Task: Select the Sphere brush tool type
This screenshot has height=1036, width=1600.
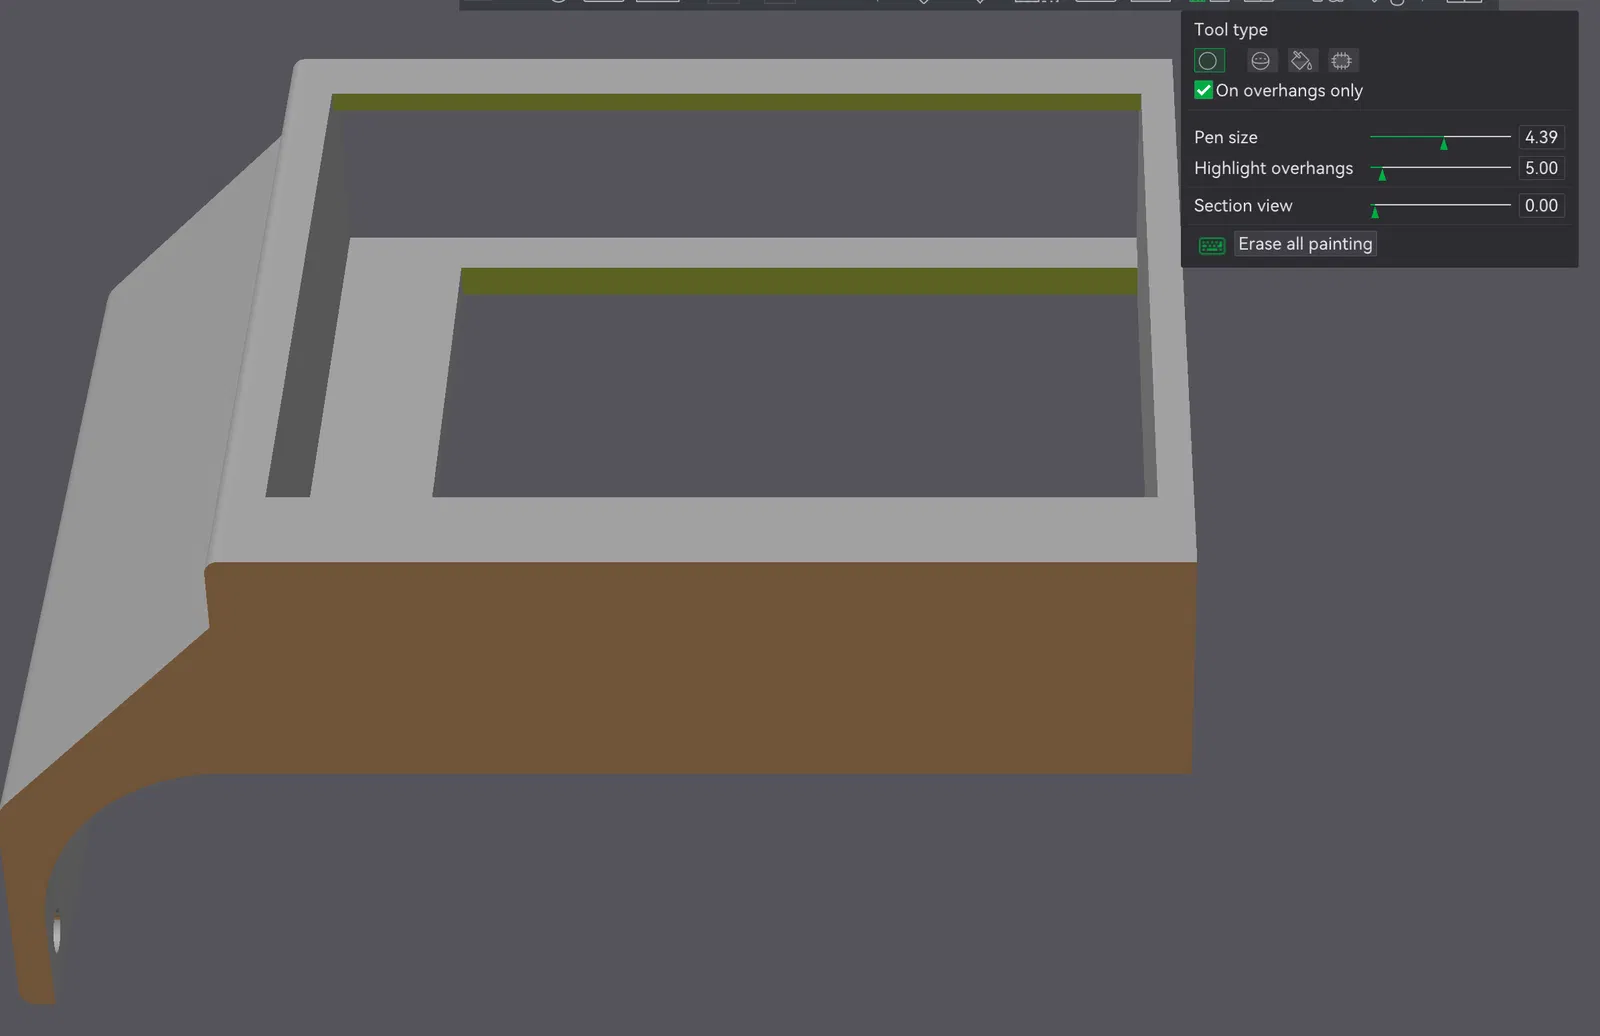Action: [1260, 61]
